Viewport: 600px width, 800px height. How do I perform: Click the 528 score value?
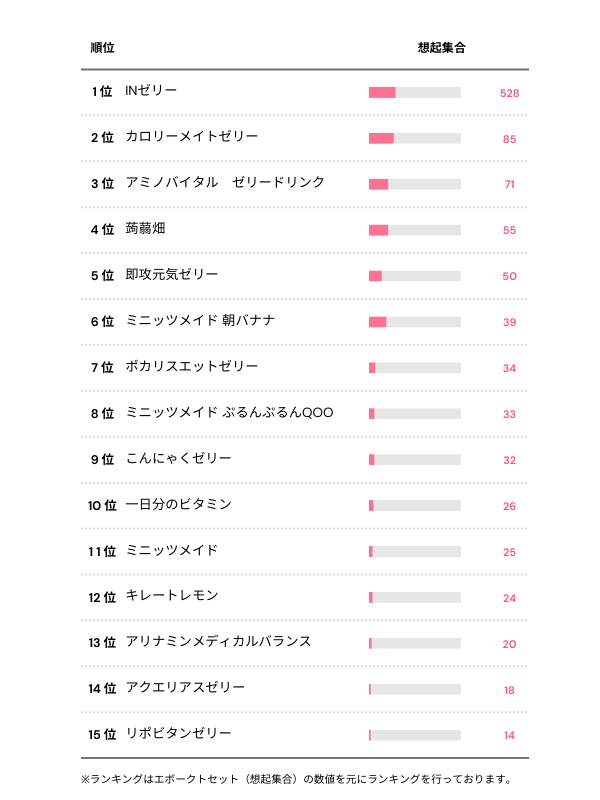pos(509,93)
